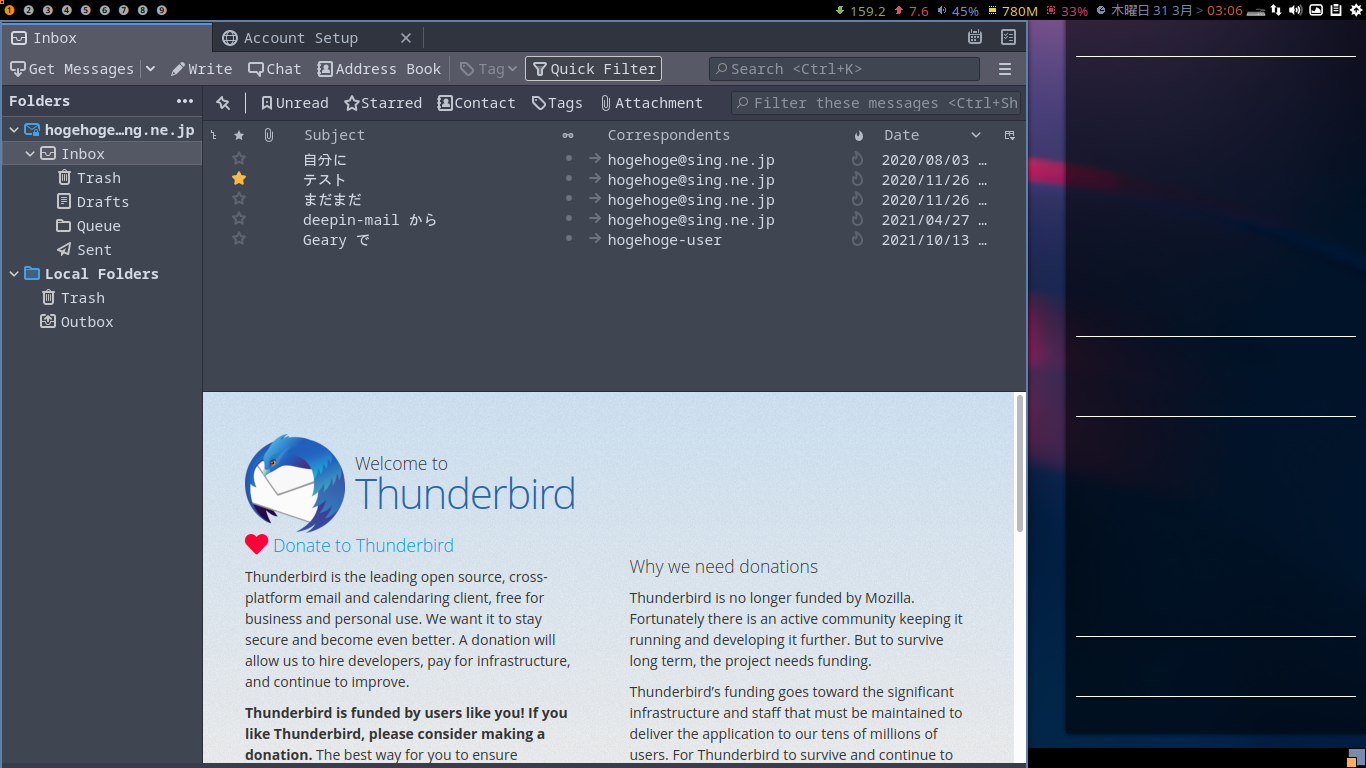The width and height of the screenshot is (1366, 768).
Task: Click the volume 45% indicator
Action: coord(958,11)
